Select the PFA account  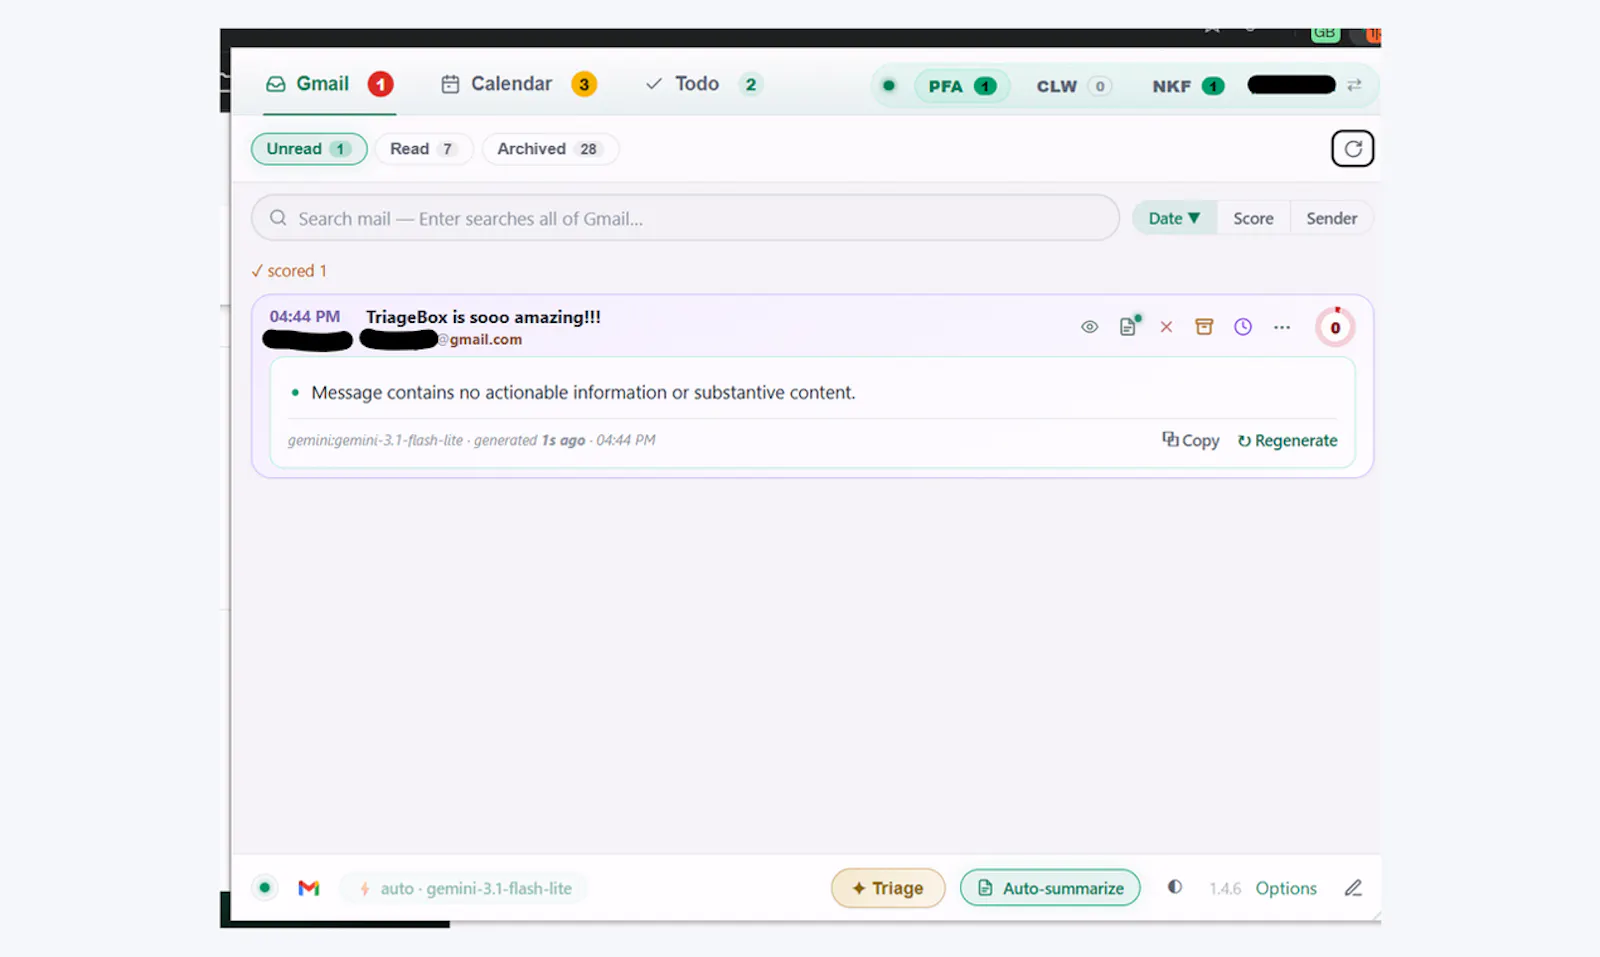click(961, 86)
